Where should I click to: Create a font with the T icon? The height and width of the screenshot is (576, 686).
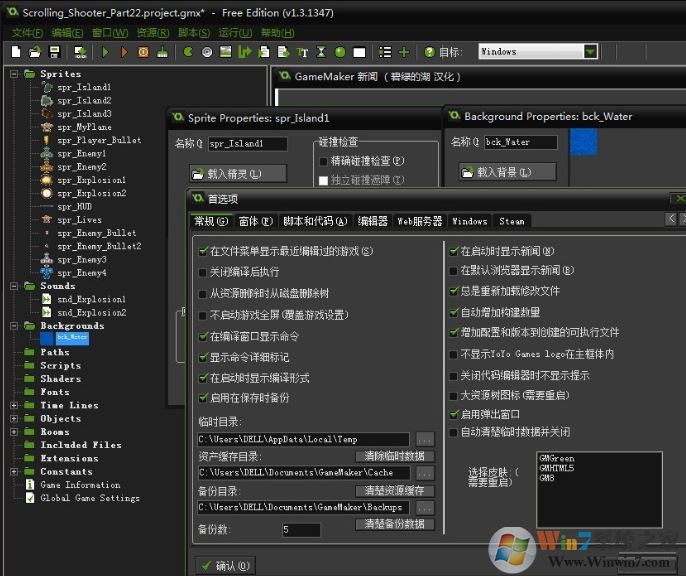point(302,52)
